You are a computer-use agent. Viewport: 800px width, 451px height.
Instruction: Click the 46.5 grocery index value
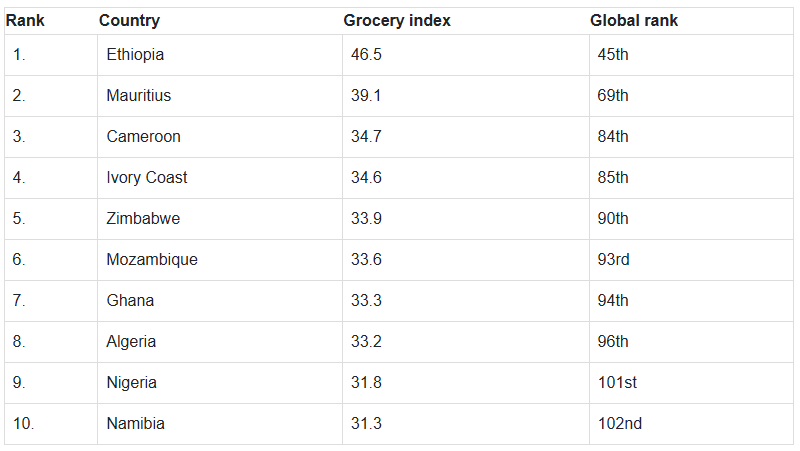coord(366,55)
